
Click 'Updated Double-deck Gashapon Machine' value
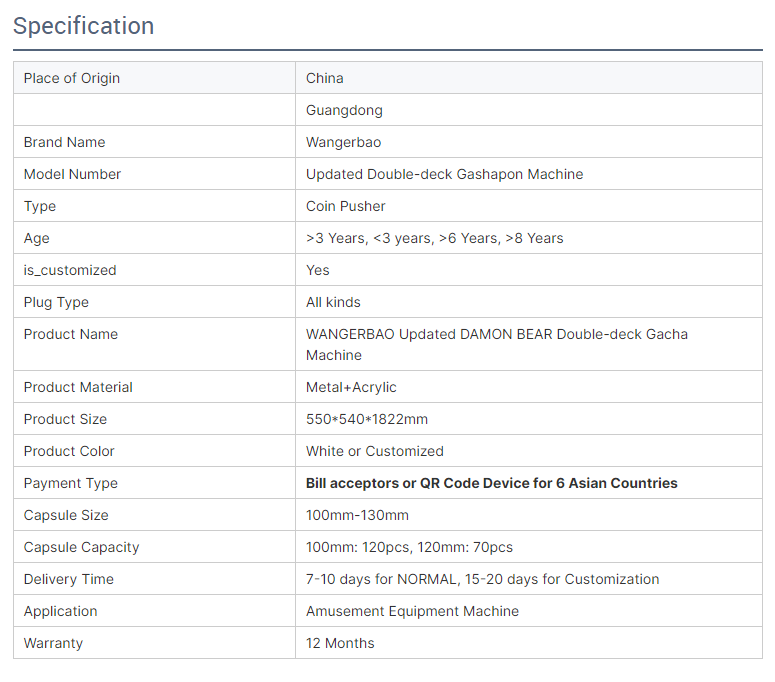click(x=444, y=174)
